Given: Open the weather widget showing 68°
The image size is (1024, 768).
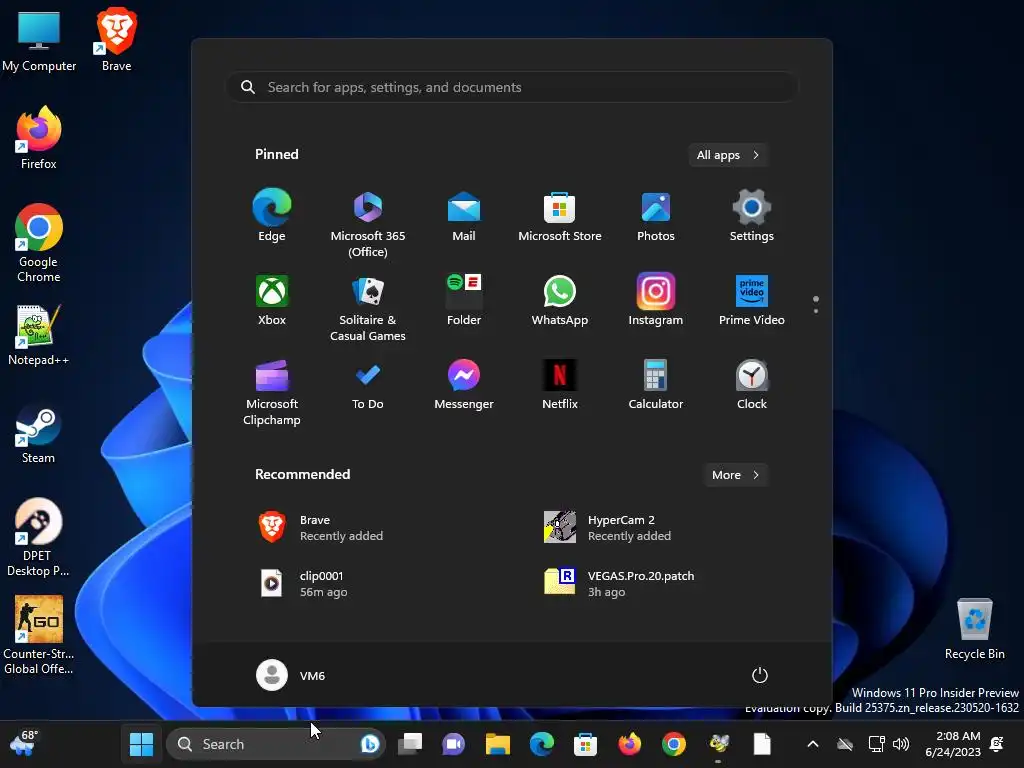Looking at the screenshot, I should tap(24, 744).
